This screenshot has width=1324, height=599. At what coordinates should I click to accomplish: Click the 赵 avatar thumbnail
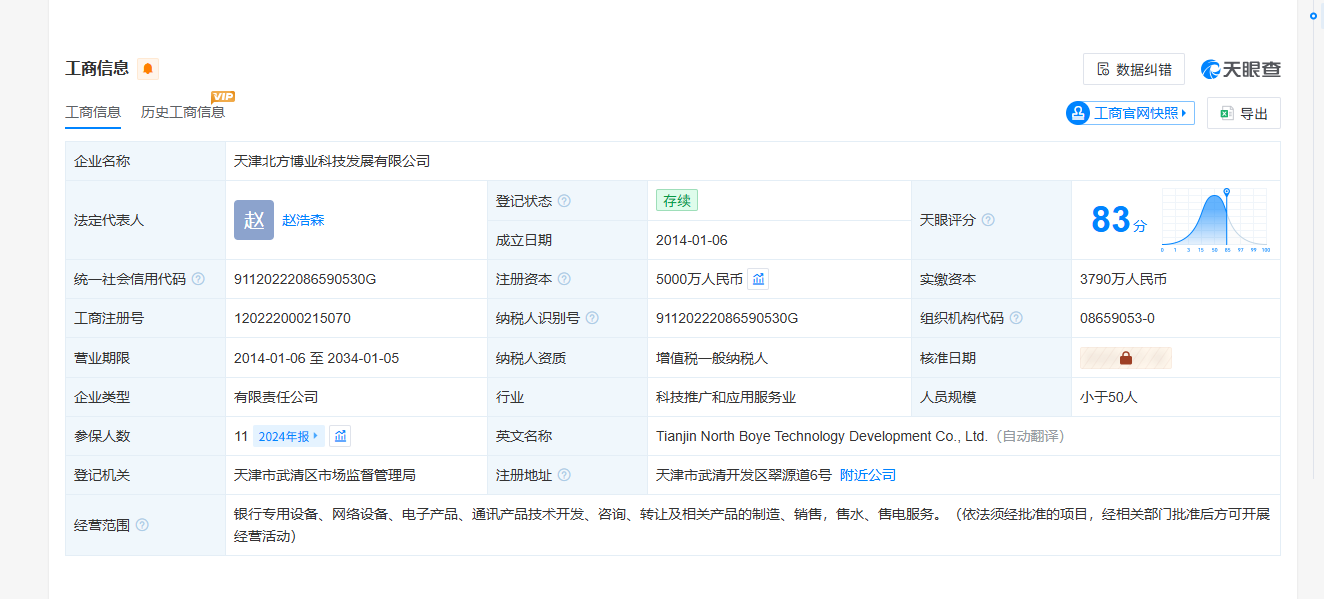254,220
